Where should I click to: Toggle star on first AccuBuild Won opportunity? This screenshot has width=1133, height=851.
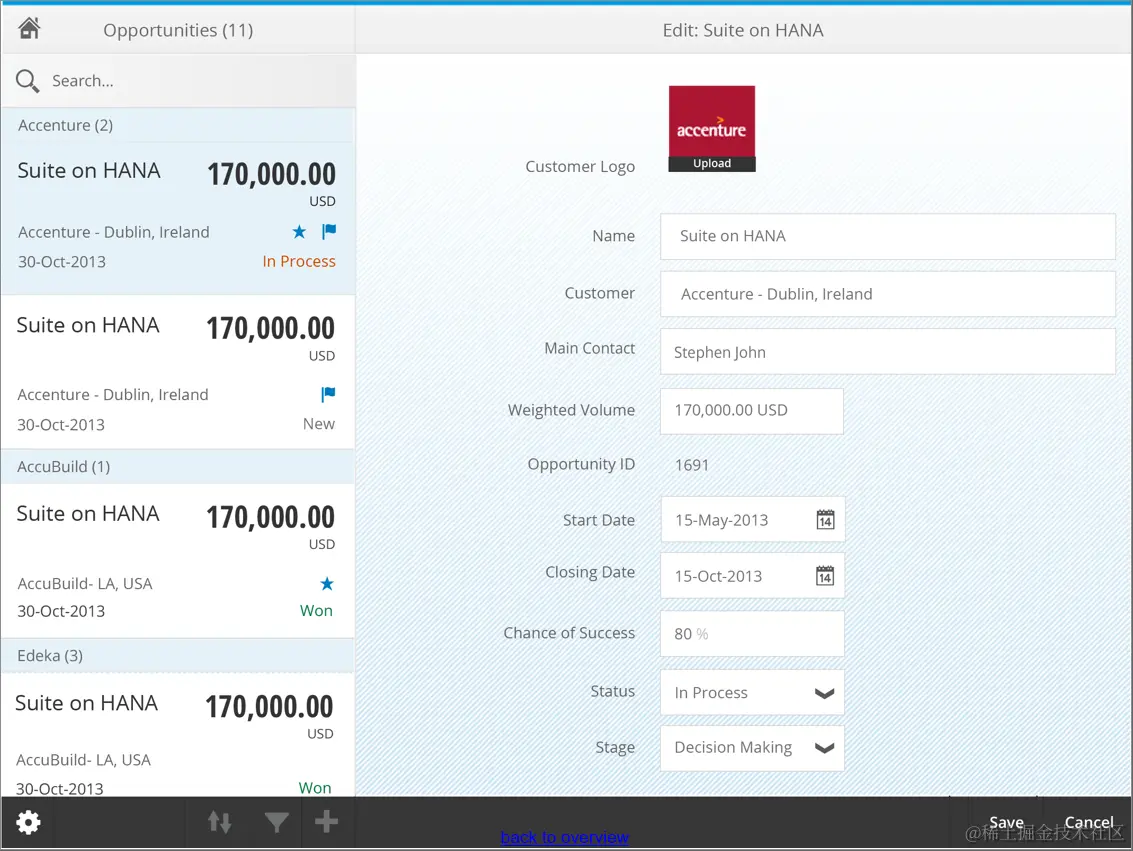tap(327, 584)
